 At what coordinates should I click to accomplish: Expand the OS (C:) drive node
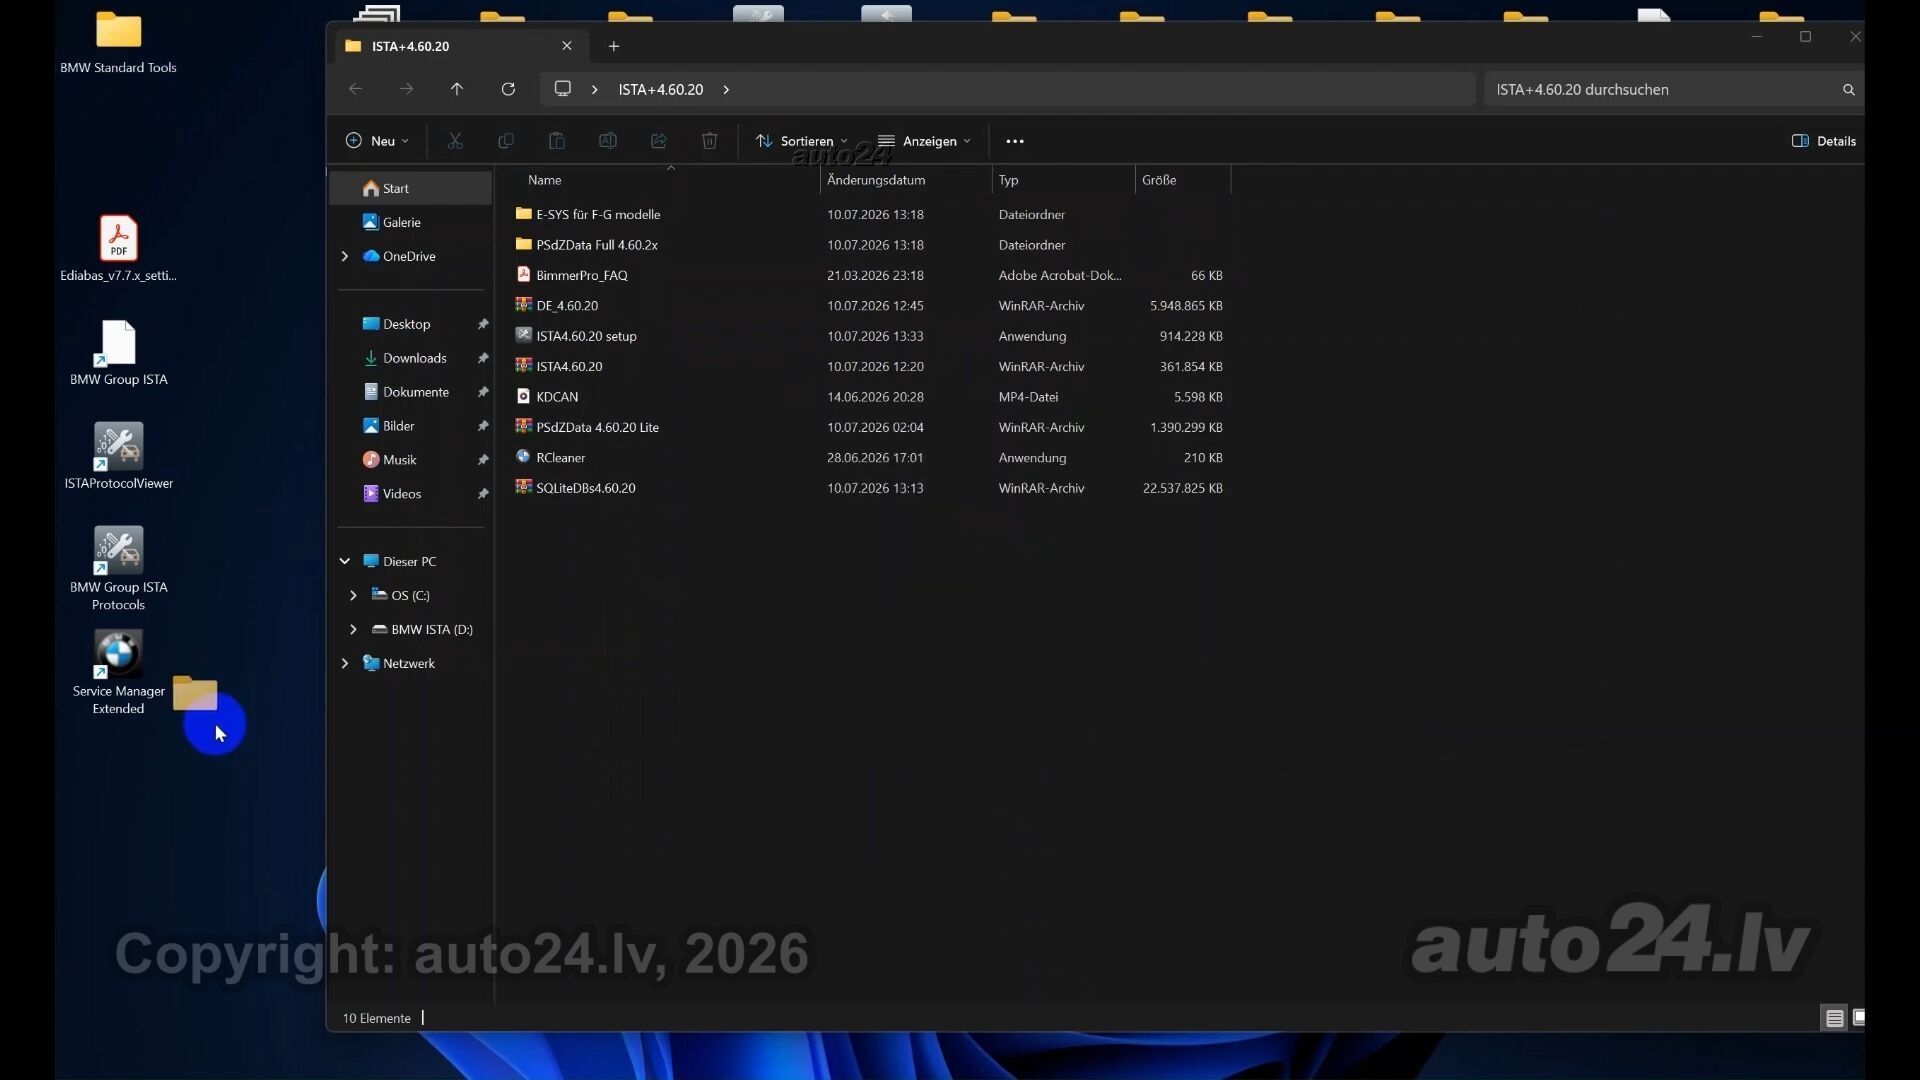pos(353,595)
